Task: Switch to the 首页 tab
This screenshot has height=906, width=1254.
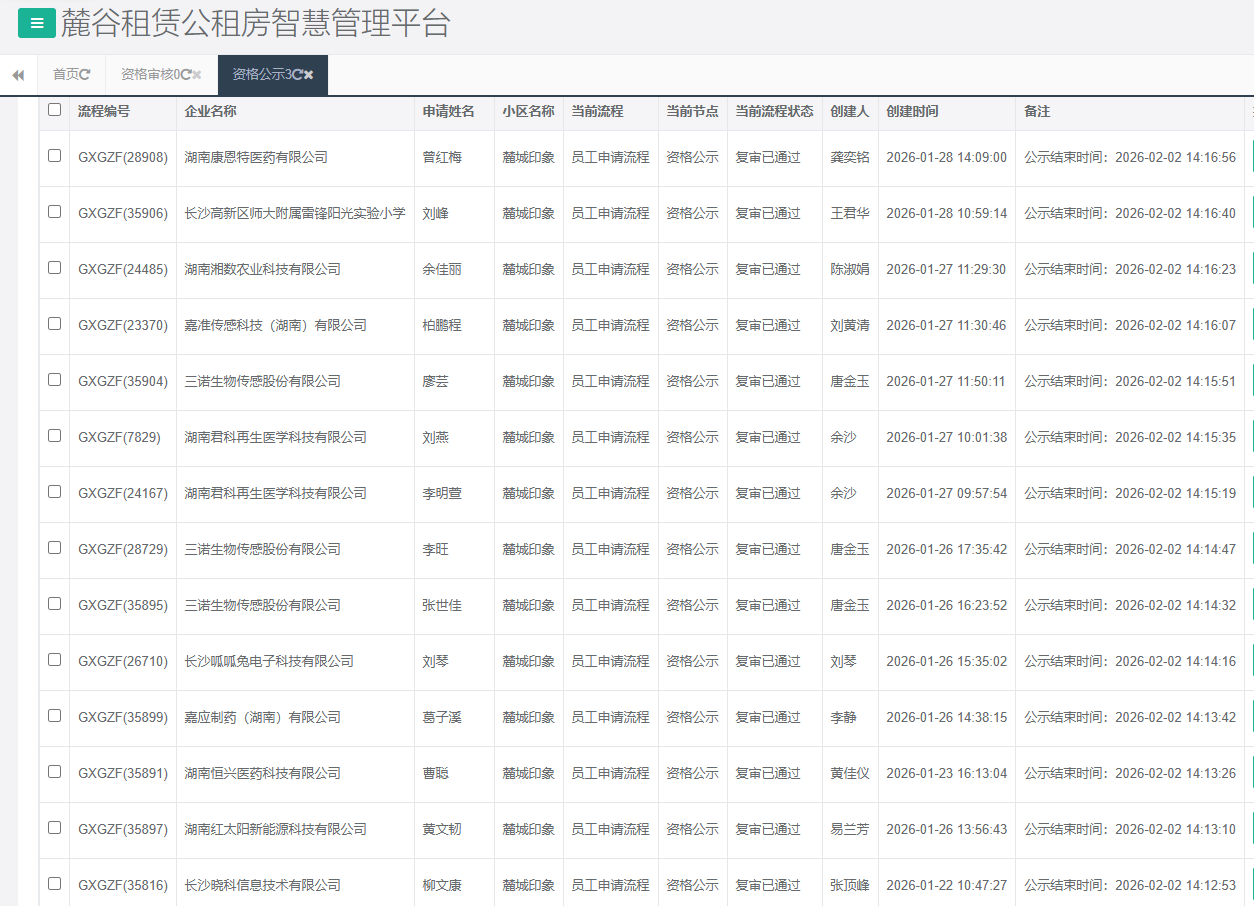Action: [63, 73]
